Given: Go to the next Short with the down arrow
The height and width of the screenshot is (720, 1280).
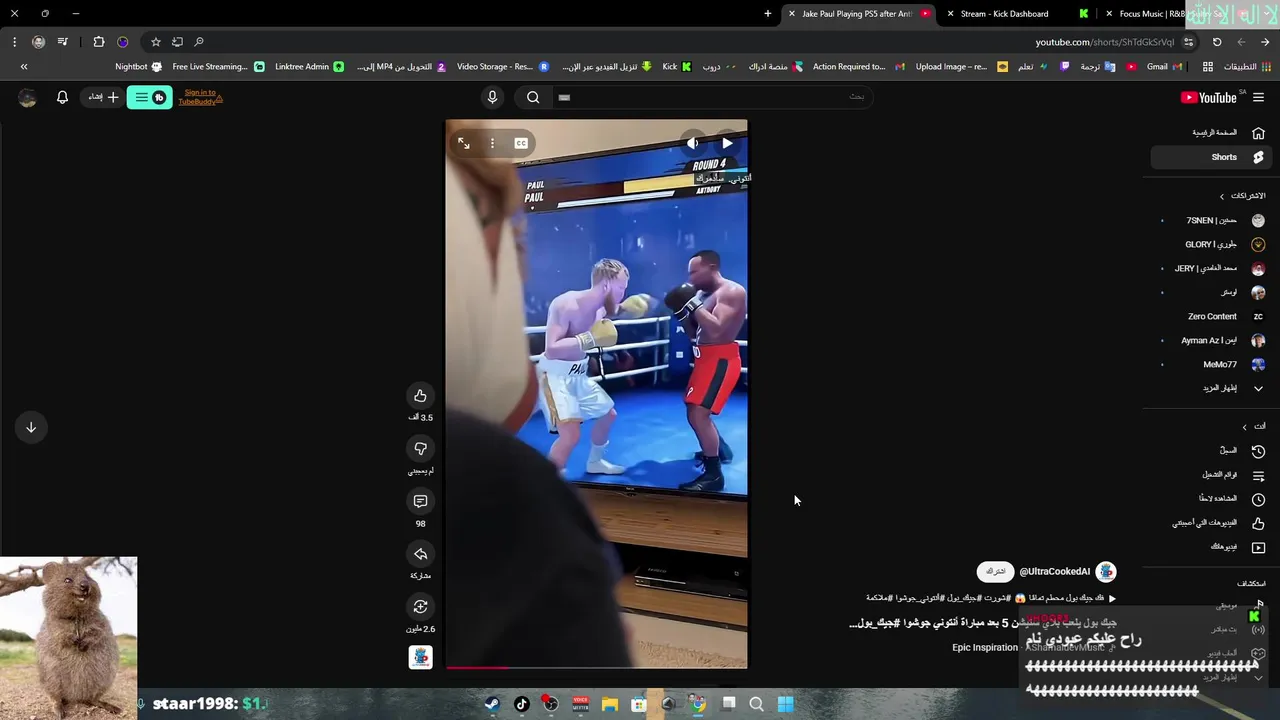Looking at the screenshot, I should coord(31,427).
